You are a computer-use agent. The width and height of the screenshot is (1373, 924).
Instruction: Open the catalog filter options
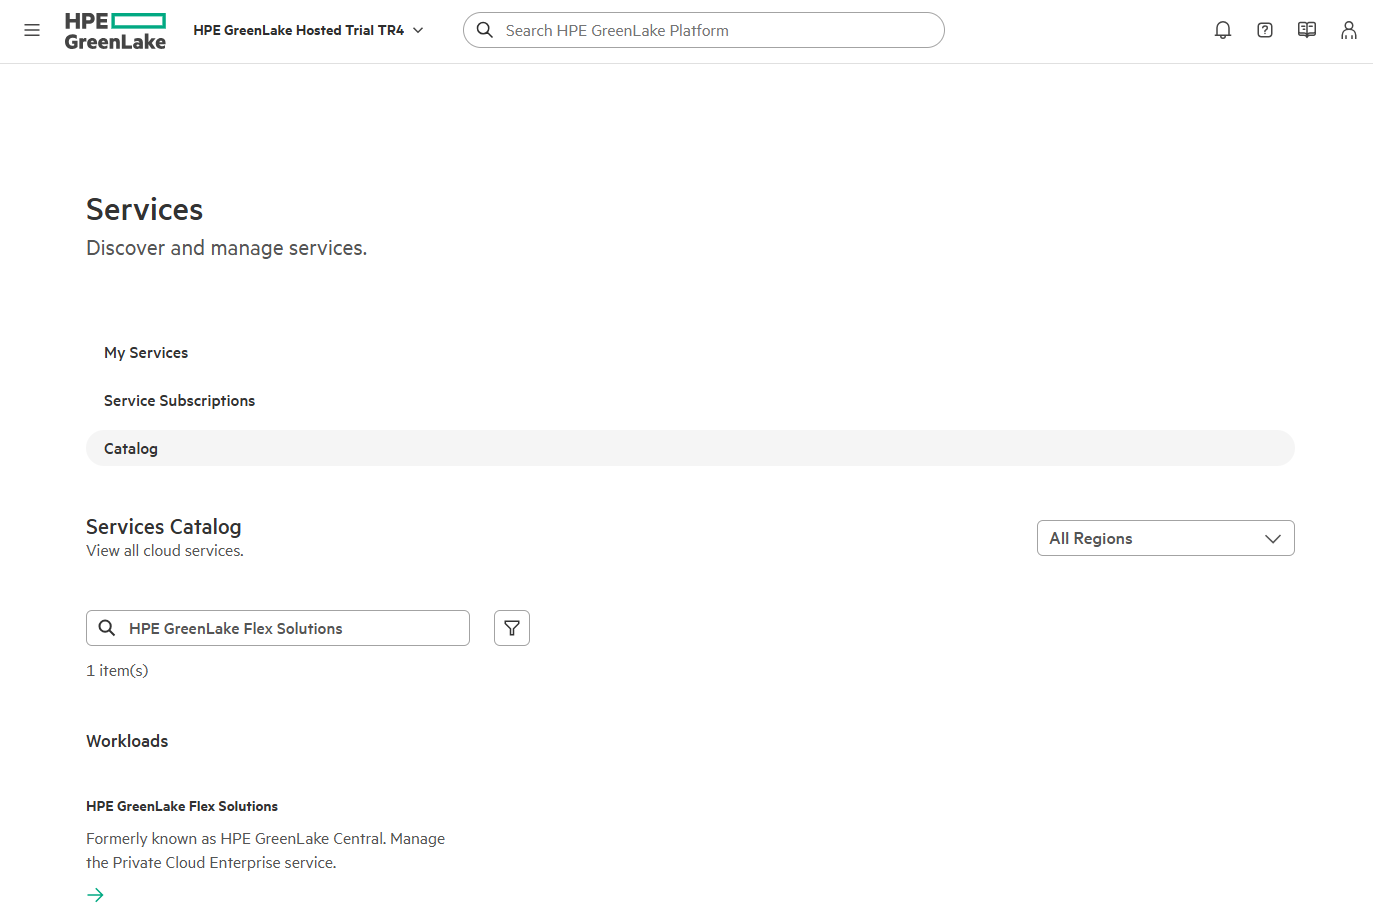click(x=511, y=628)
